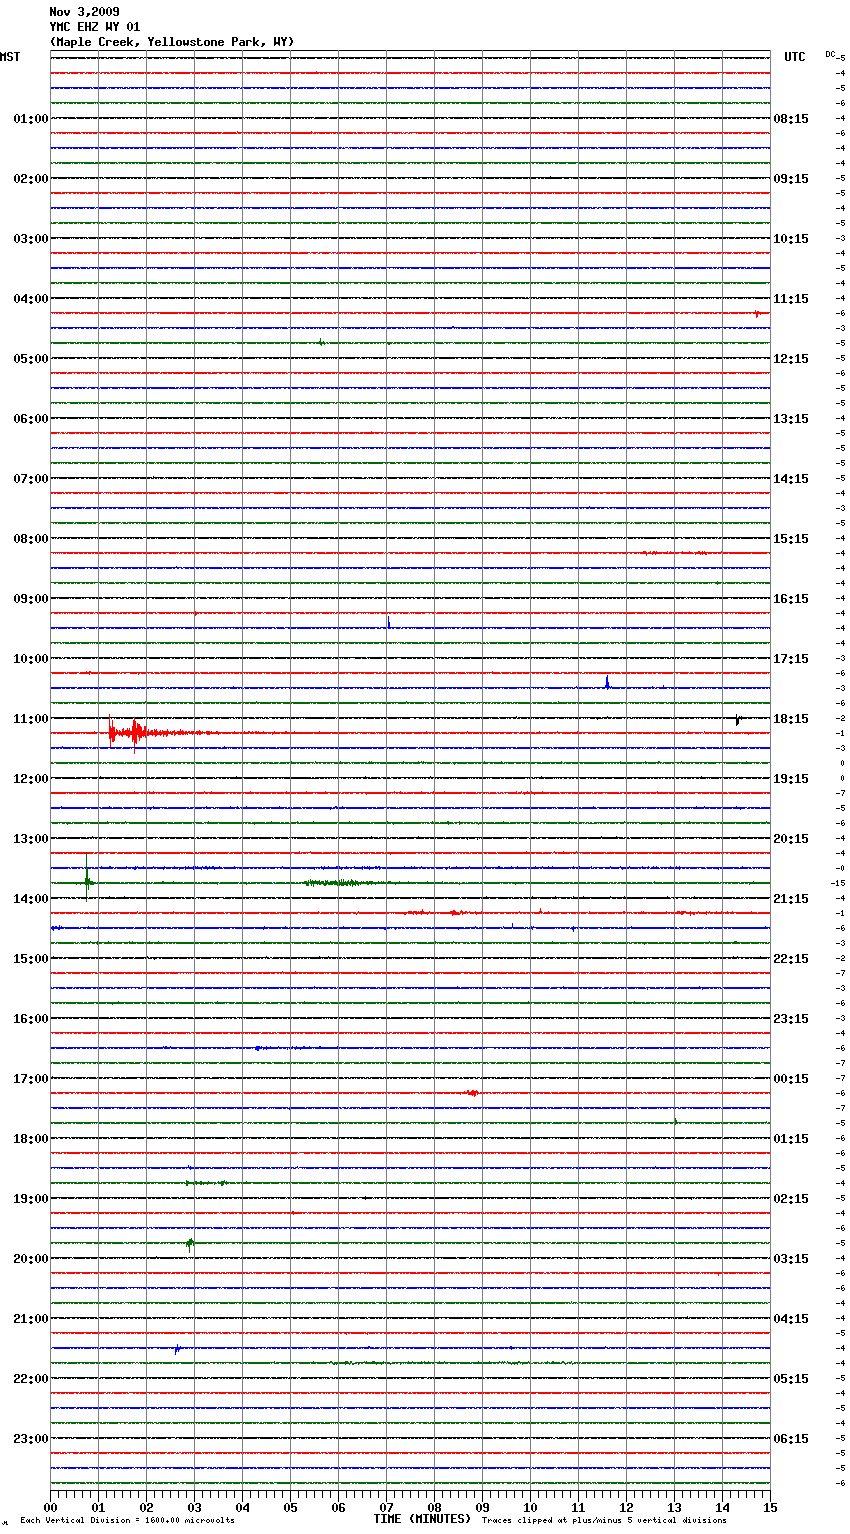Click the 12:15 UTC time label

(791, 358)
